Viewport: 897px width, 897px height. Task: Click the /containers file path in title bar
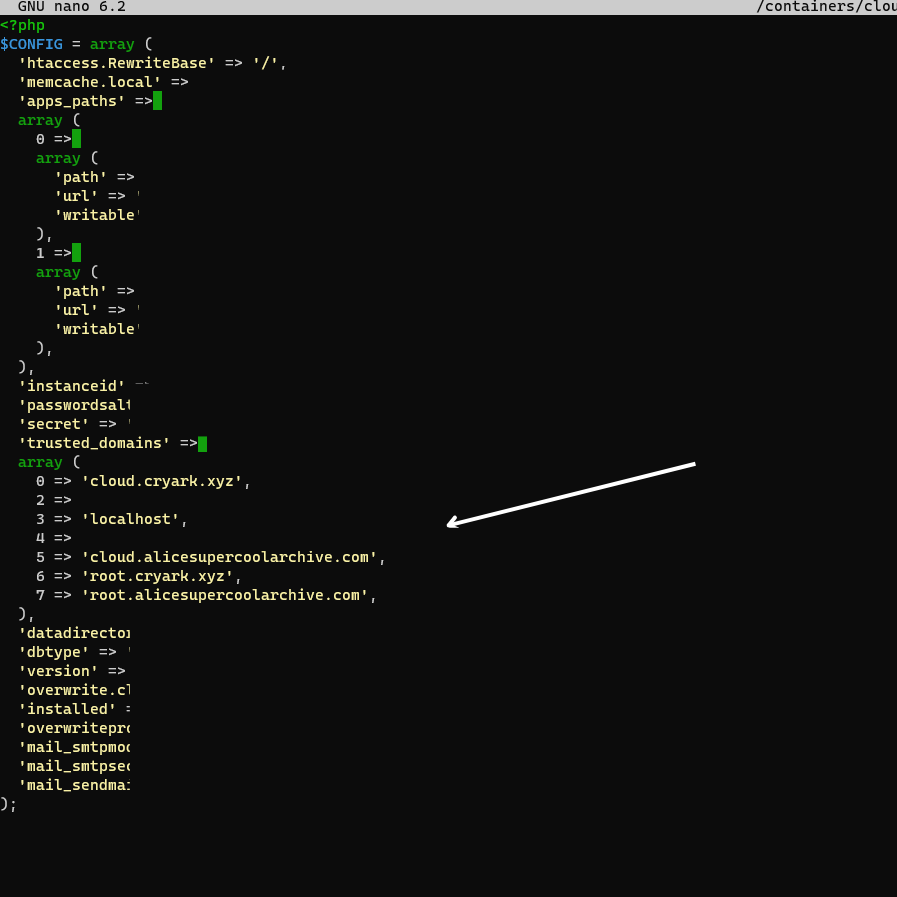click(x=825, y=7)
